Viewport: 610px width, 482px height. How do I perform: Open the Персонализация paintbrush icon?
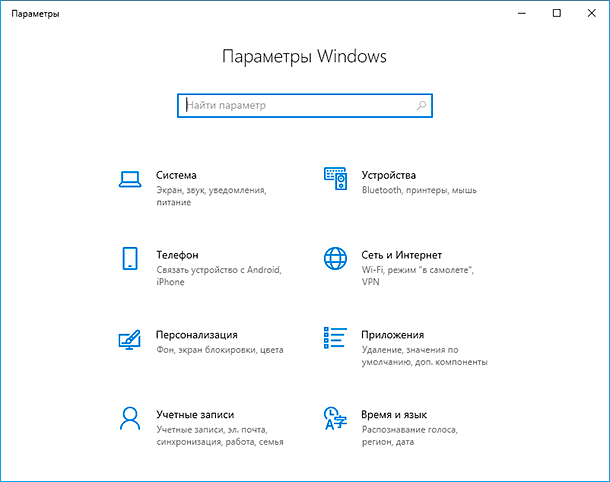coord(130,340)
